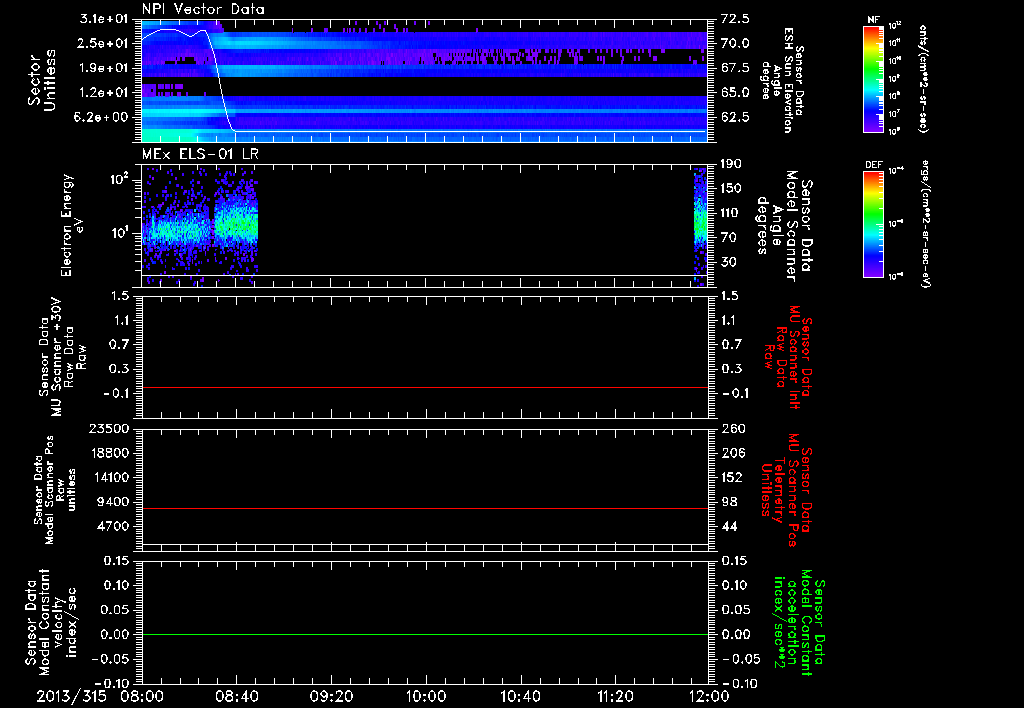Screen dimensions: 1024x708
Task: Click the 6.2e+00 sector tick value
Action: pyautogui.click(x=103, y=118)
